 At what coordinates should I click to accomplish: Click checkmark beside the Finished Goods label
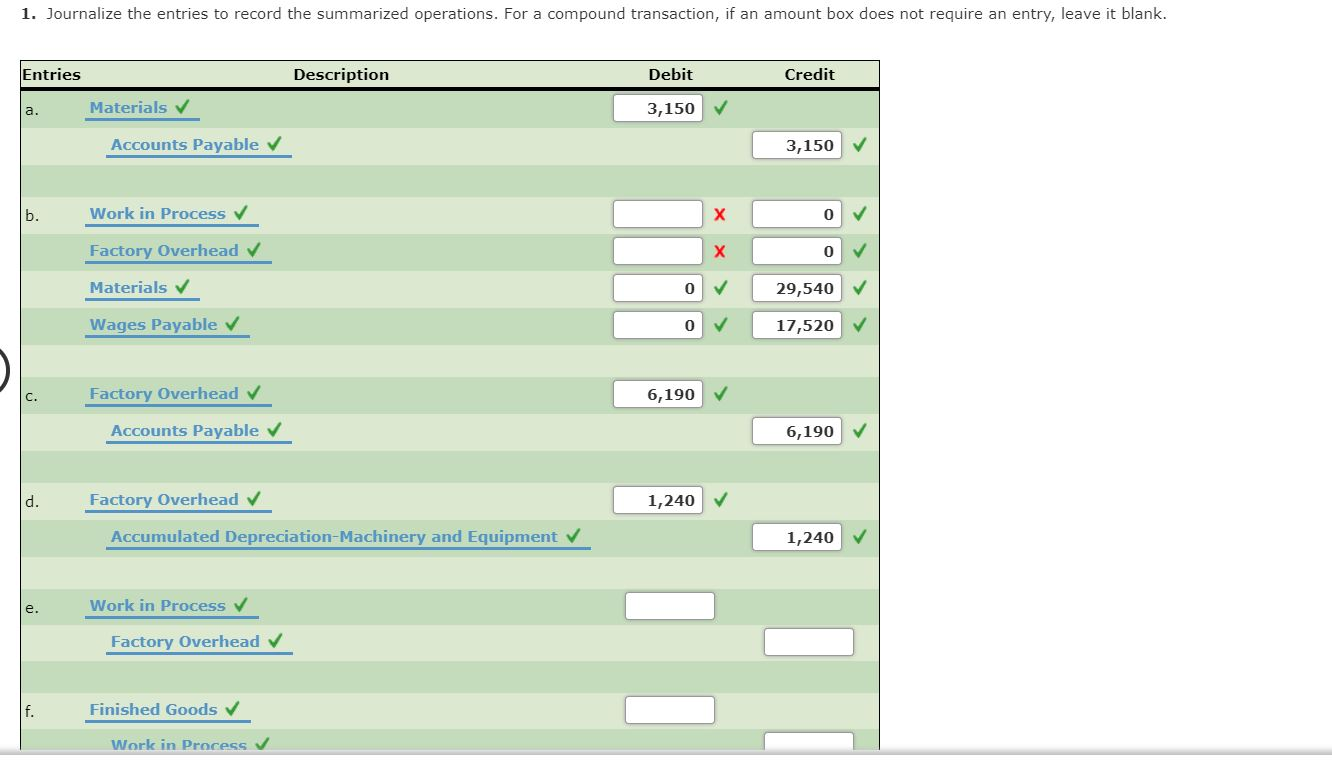[x=232, y=708]
